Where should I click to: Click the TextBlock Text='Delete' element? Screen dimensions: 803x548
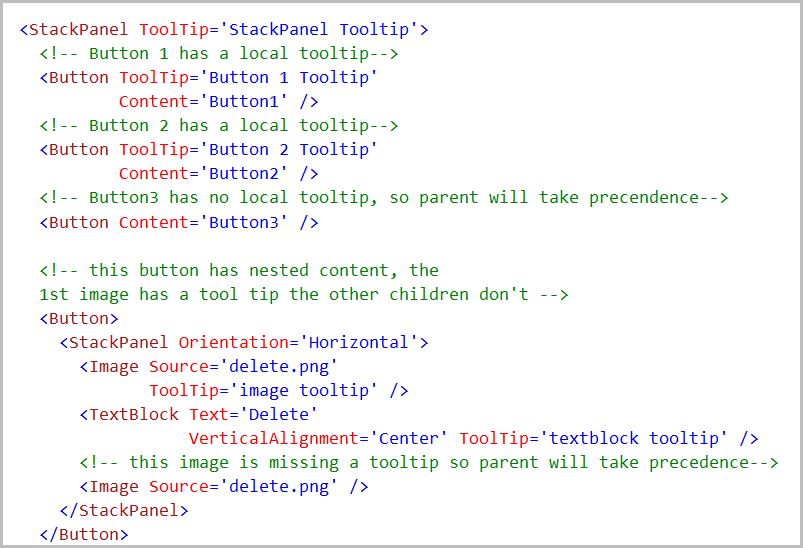click(199, 414)
